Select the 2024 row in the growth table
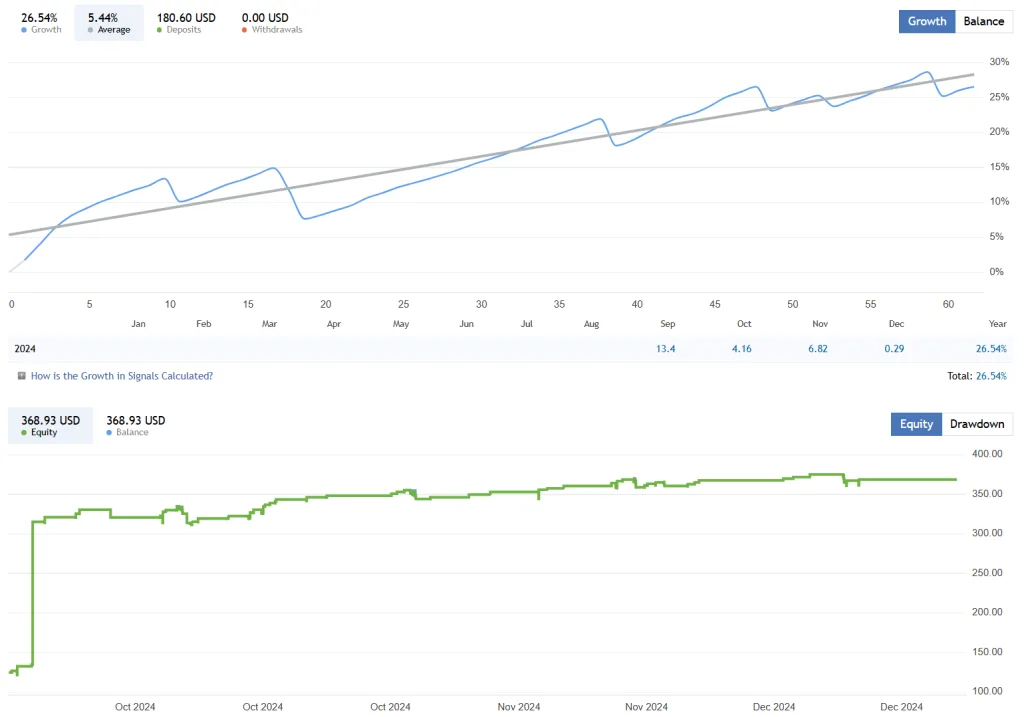The width and height of the screenshot is (1024, 717). [x=25, y=348]
